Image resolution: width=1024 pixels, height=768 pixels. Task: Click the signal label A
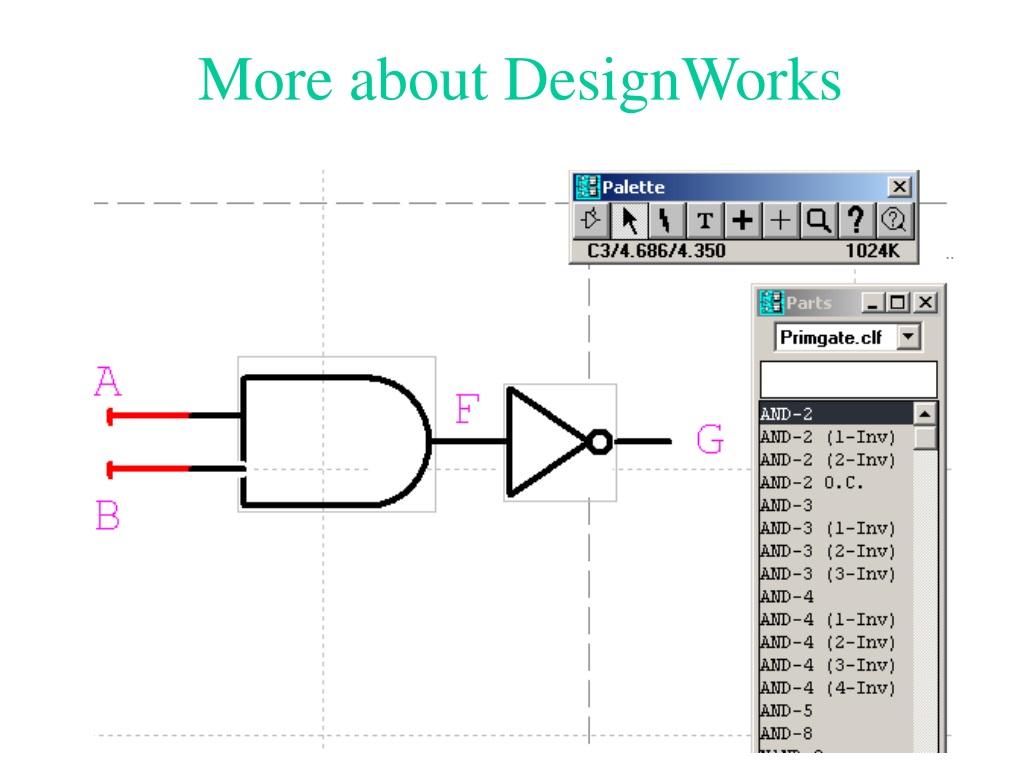(108, 381)
